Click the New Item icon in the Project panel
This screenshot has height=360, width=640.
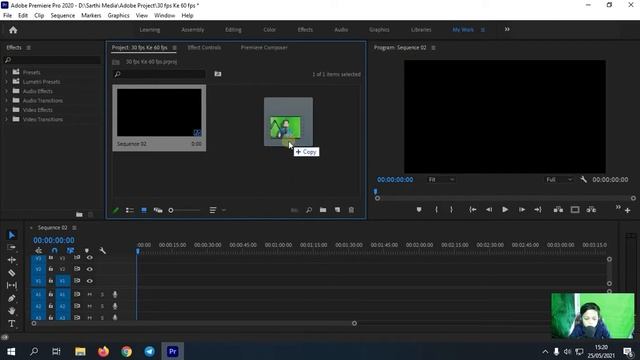[337, 210]
